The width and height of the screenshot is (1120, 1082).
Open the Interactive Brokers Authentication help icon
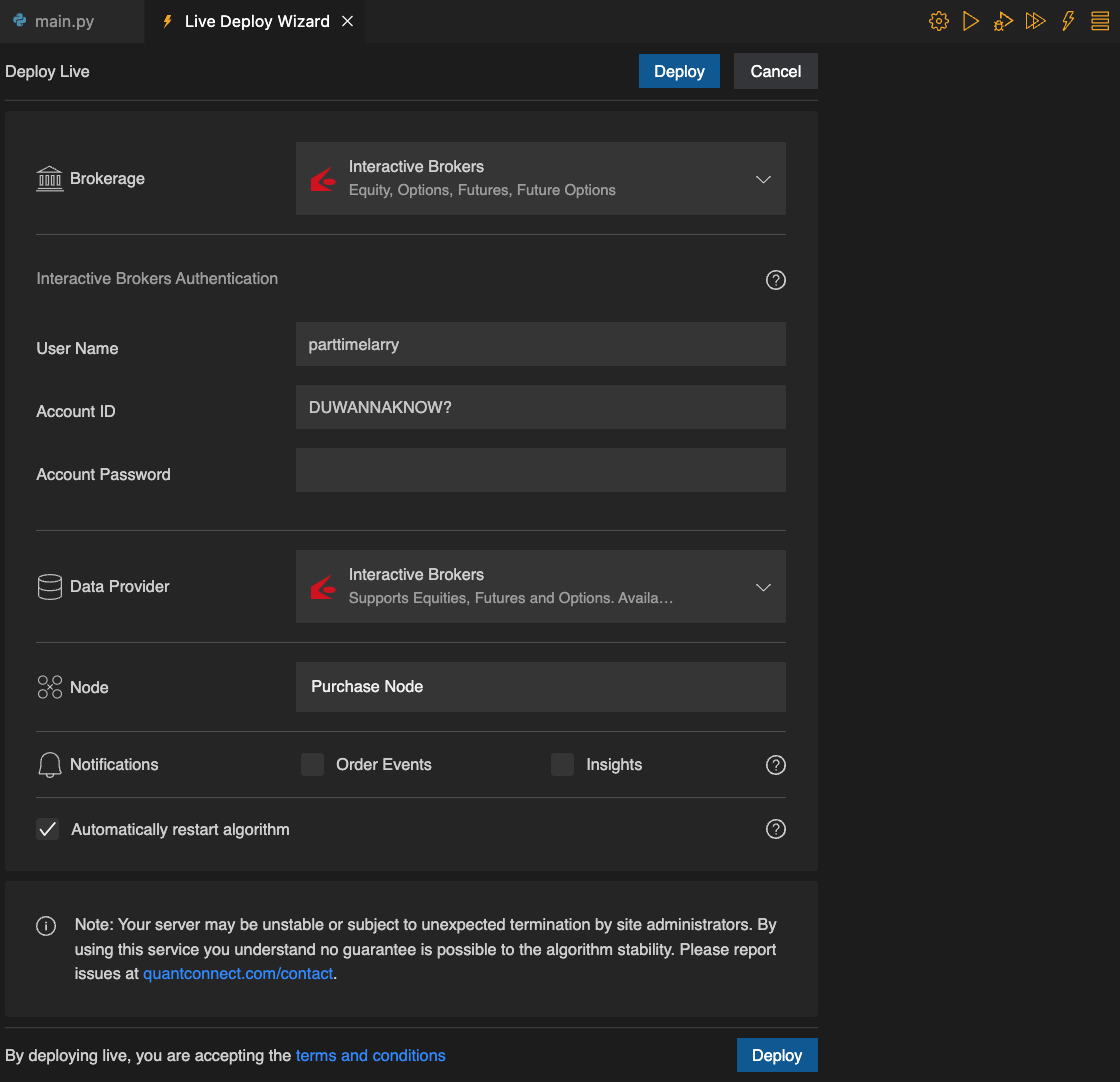click(x=776, y=280)
